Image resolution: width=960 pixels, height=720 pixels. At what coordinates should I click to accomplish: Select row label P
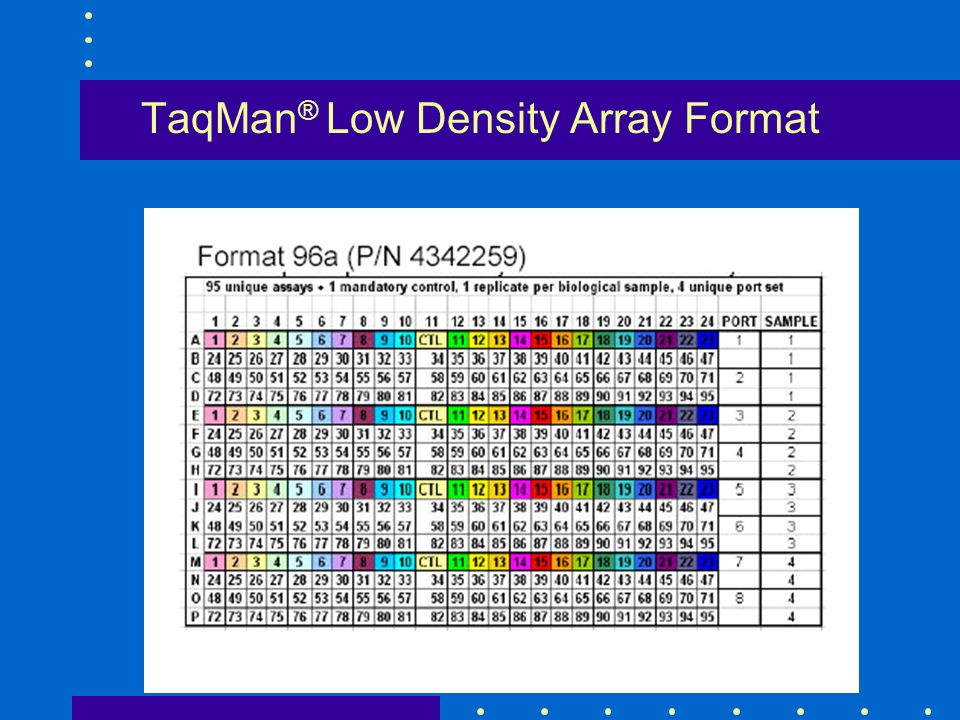click(x=195, y=617)
